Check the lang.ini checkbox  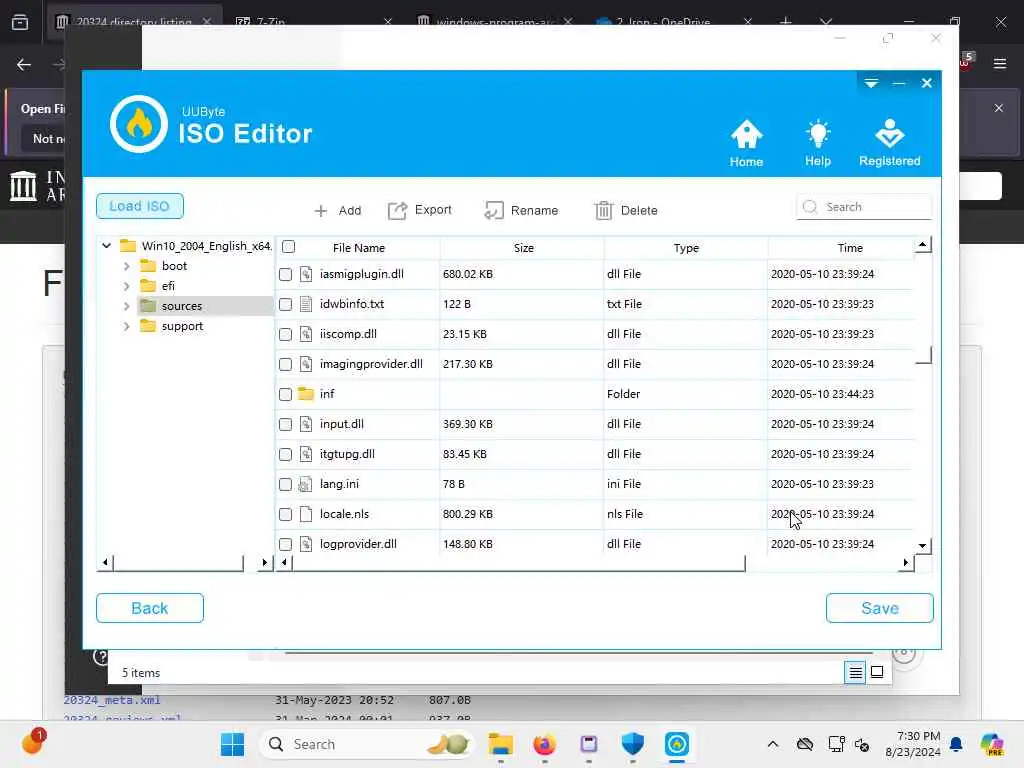[285, 485]
